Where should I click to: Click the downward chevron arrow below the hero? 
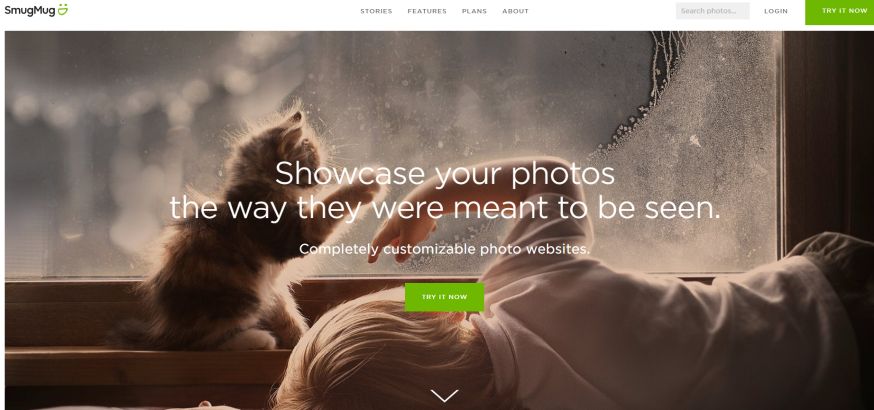pyautogui.click(x=444, y=396)
